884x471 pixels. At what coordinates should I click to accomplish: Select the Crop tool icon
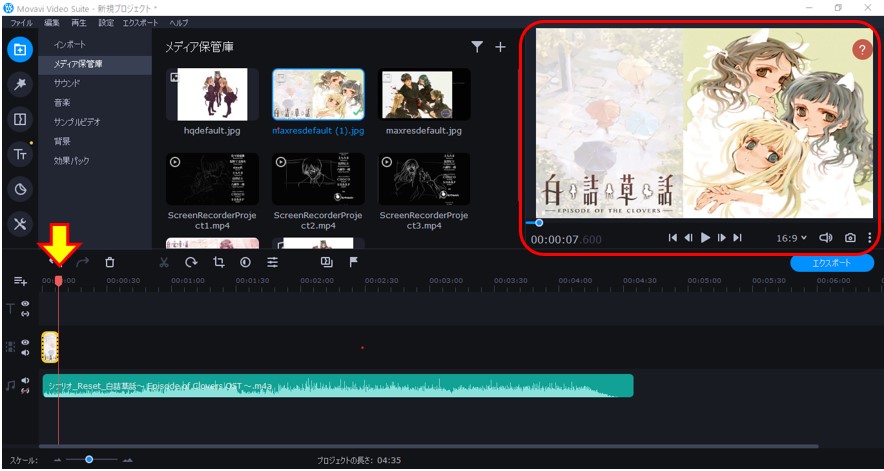(x=218, y=262)
